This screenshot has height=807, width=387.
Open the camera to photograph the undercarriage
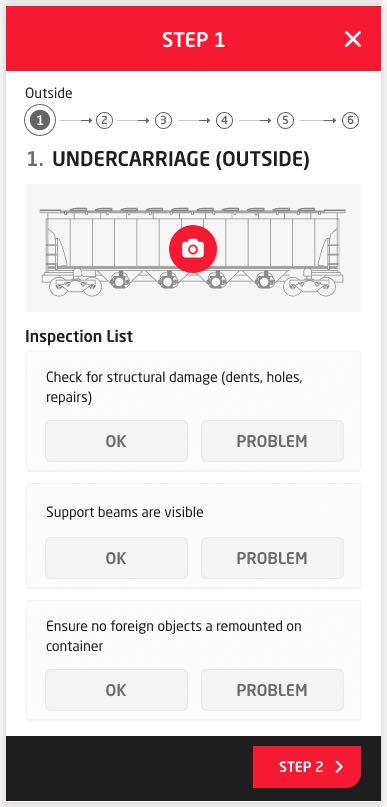click(x=193, y=249)
